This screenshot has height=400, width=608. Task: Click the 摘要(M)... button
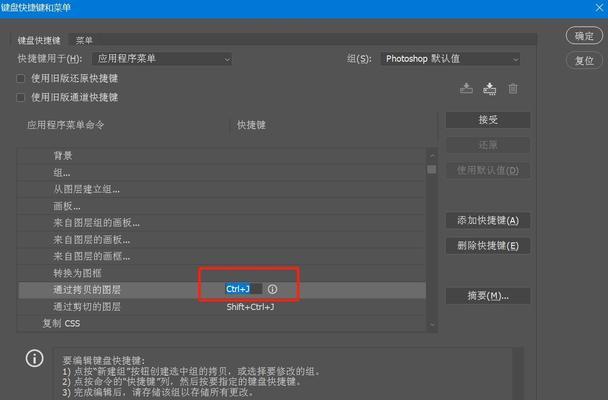488,296
